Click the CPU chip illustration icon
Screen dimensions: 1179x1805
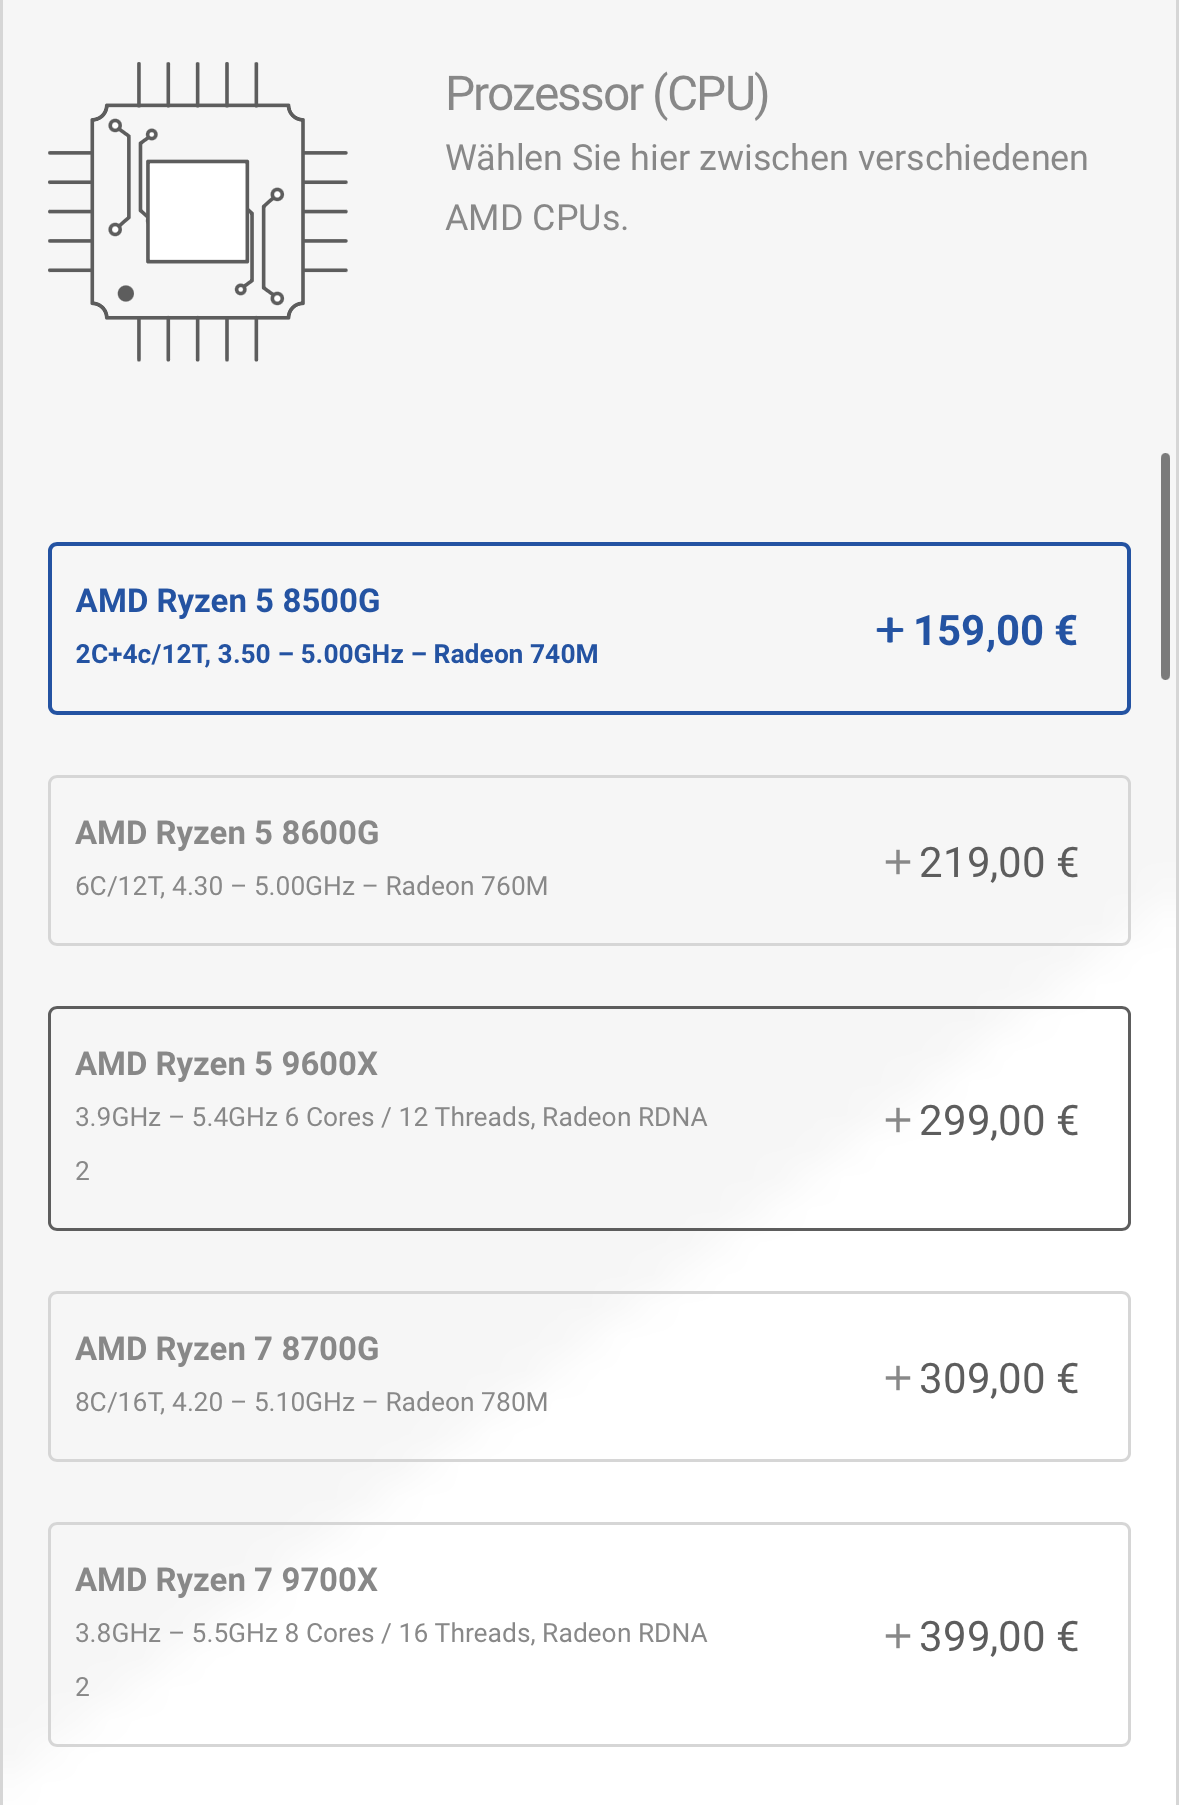pyautogui.click(x=198, y=211)
